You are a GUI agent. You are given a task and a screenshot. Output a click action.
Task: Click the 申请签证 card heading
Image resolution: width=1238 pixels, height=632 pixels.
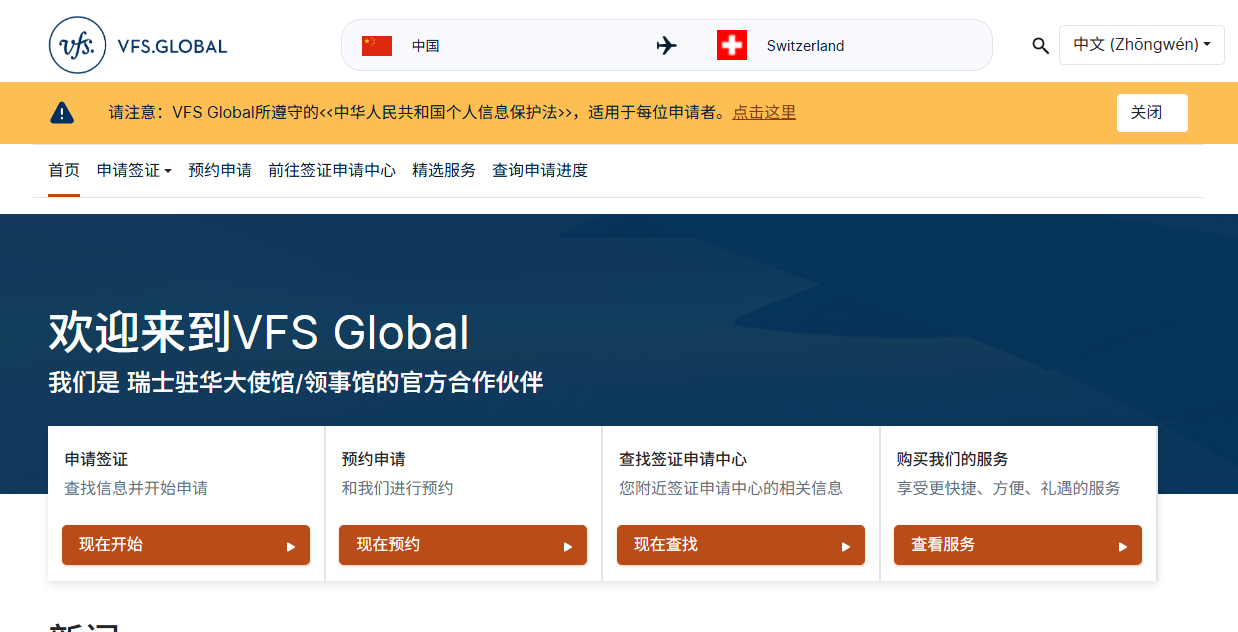(x=96, y=459)
